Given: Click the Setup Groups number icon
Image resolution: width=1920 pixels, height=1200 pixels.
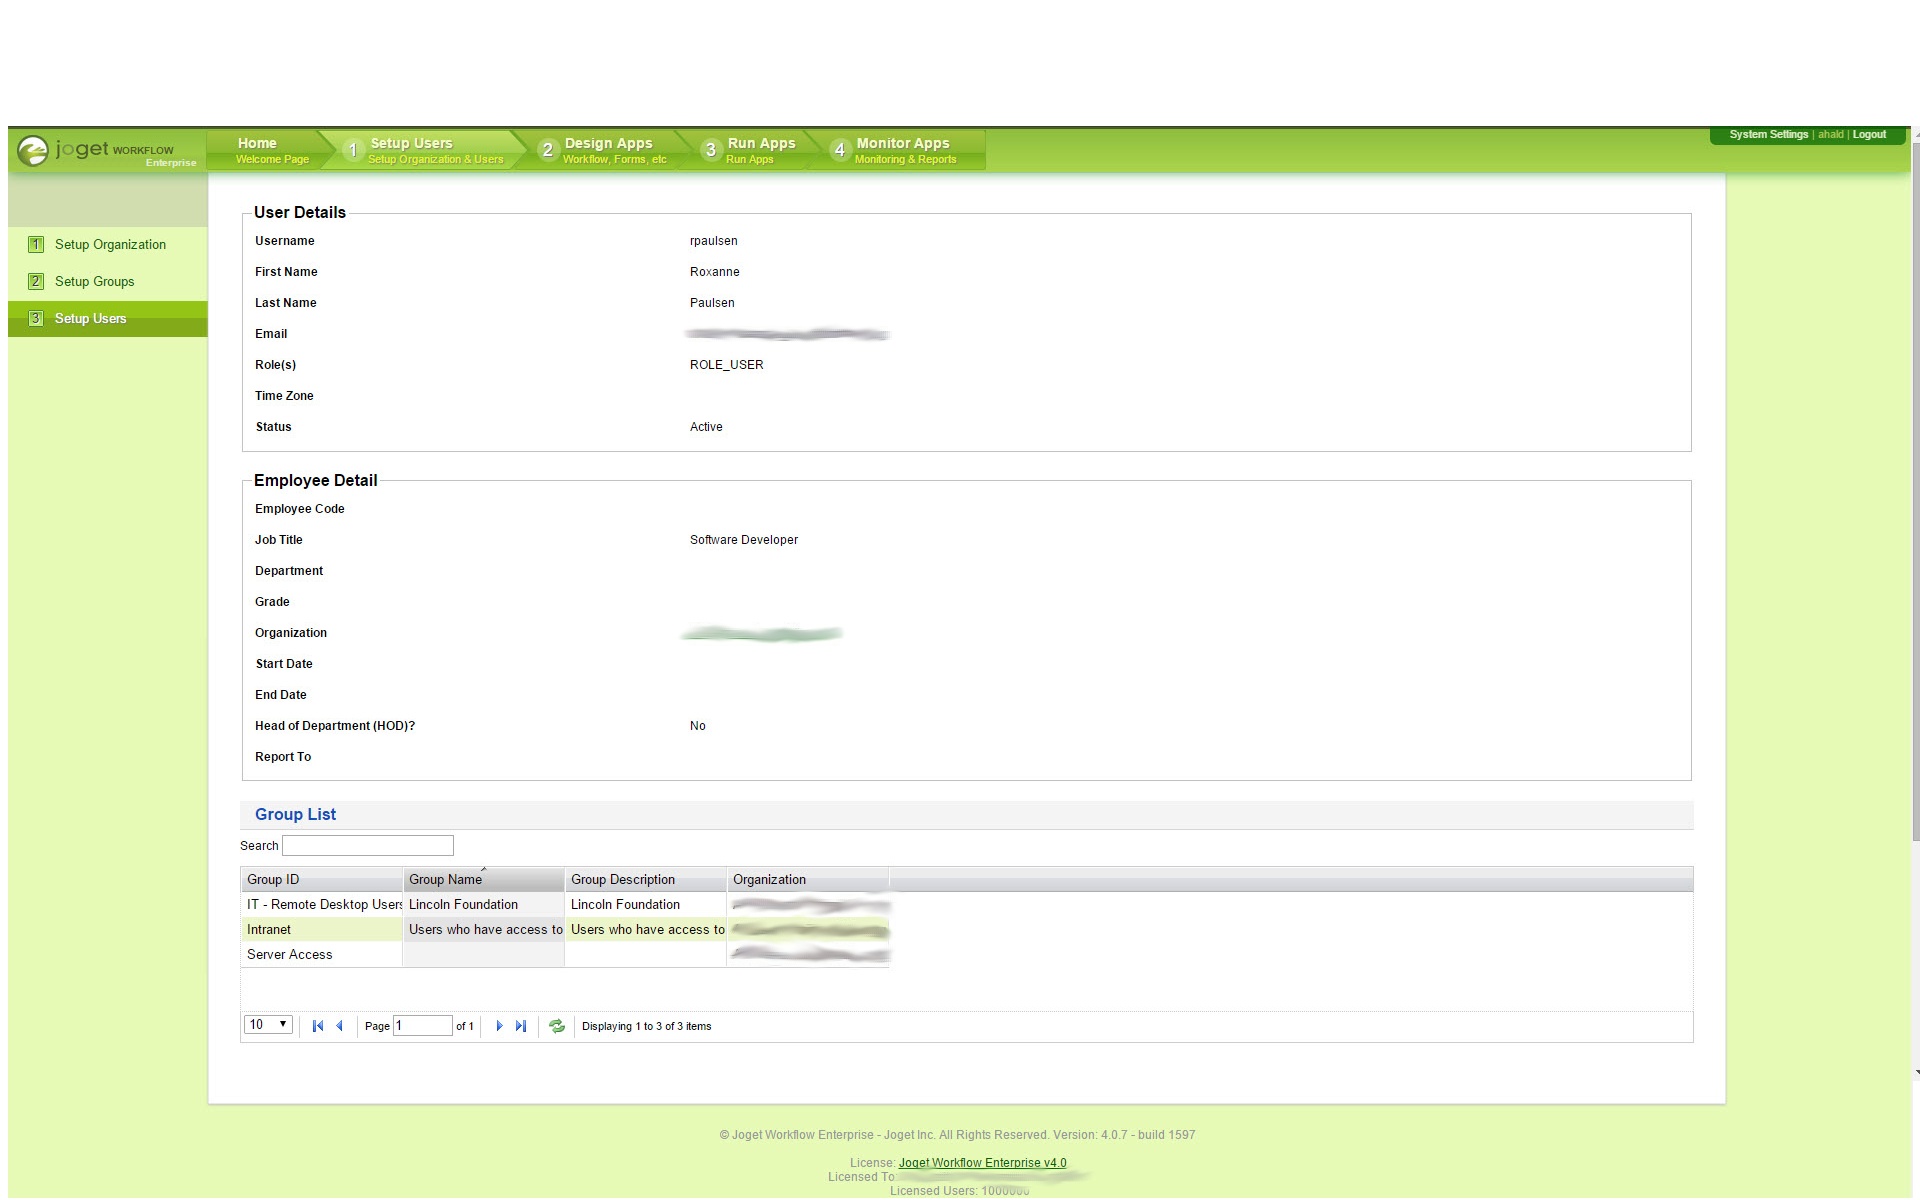Looking at the screenshot, I should point(36,282).
